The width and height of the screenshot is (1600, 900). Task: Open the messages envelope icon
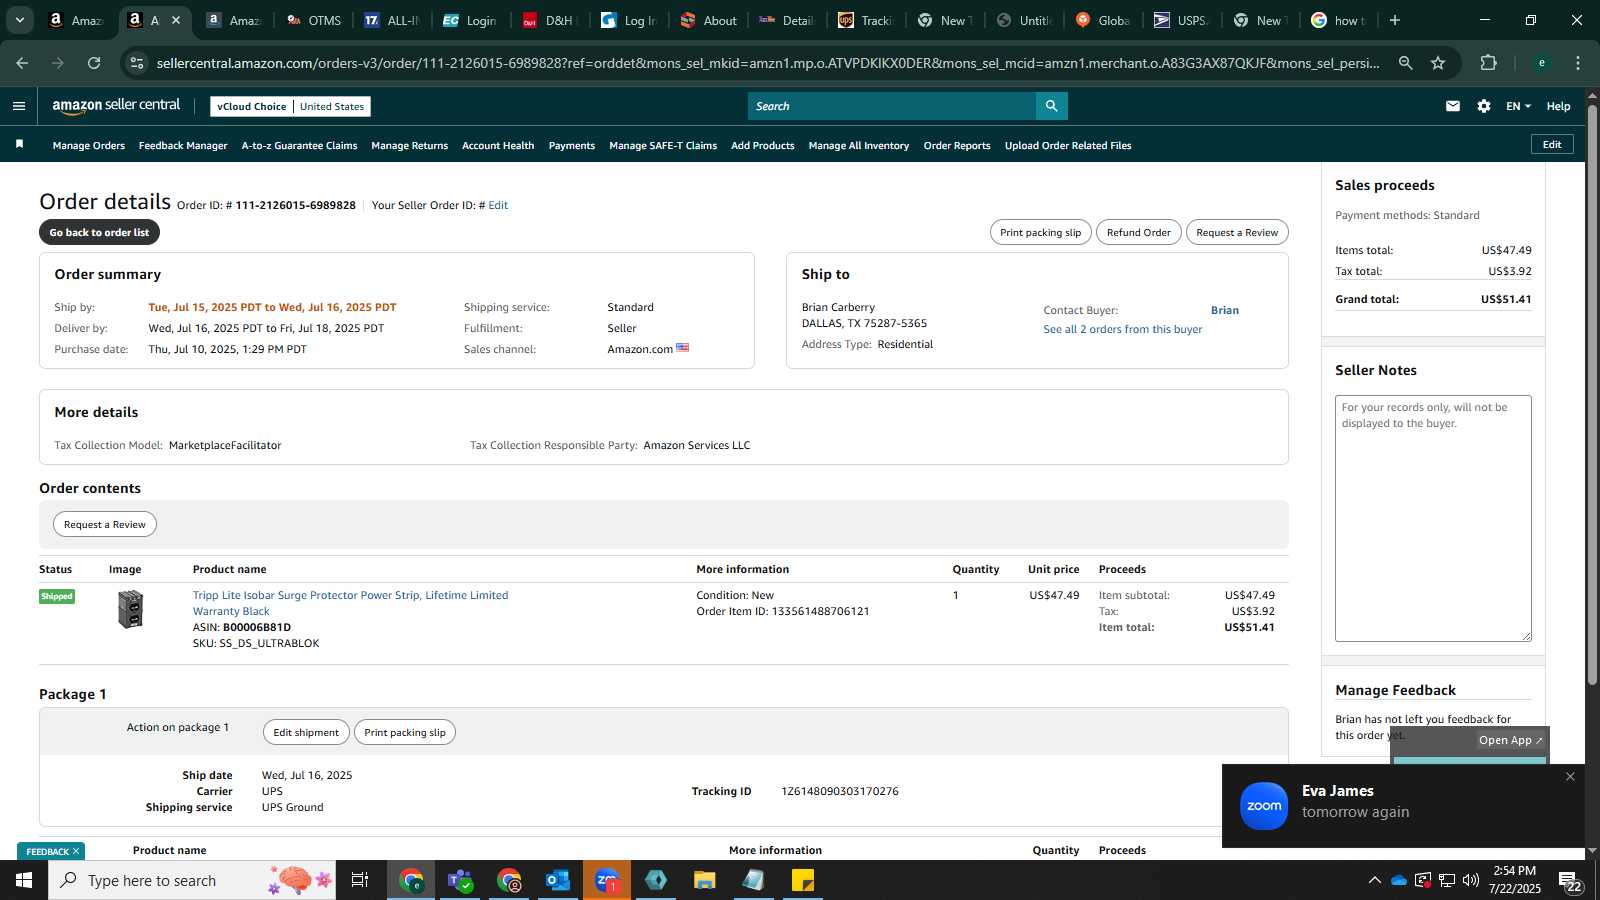[x=1453, y=106]
